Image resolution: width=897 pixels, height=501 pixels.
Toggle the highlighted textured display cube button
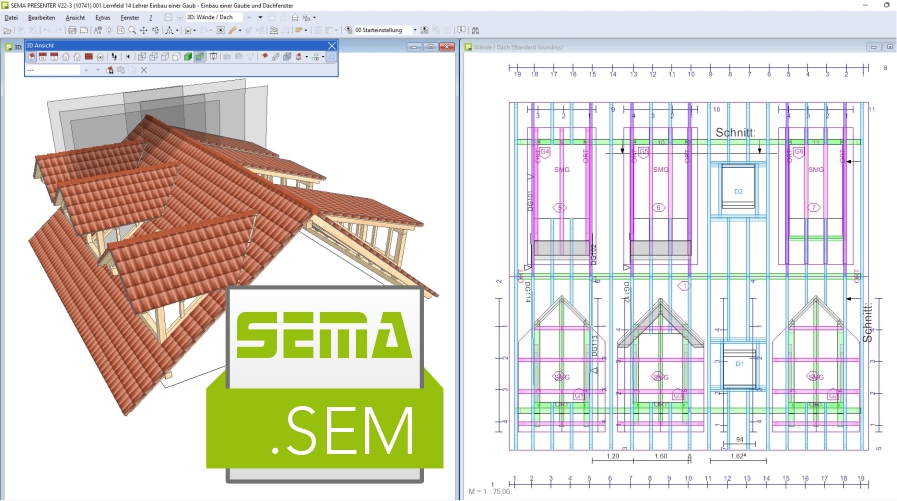pyautogui.click(x=200, y=57)
